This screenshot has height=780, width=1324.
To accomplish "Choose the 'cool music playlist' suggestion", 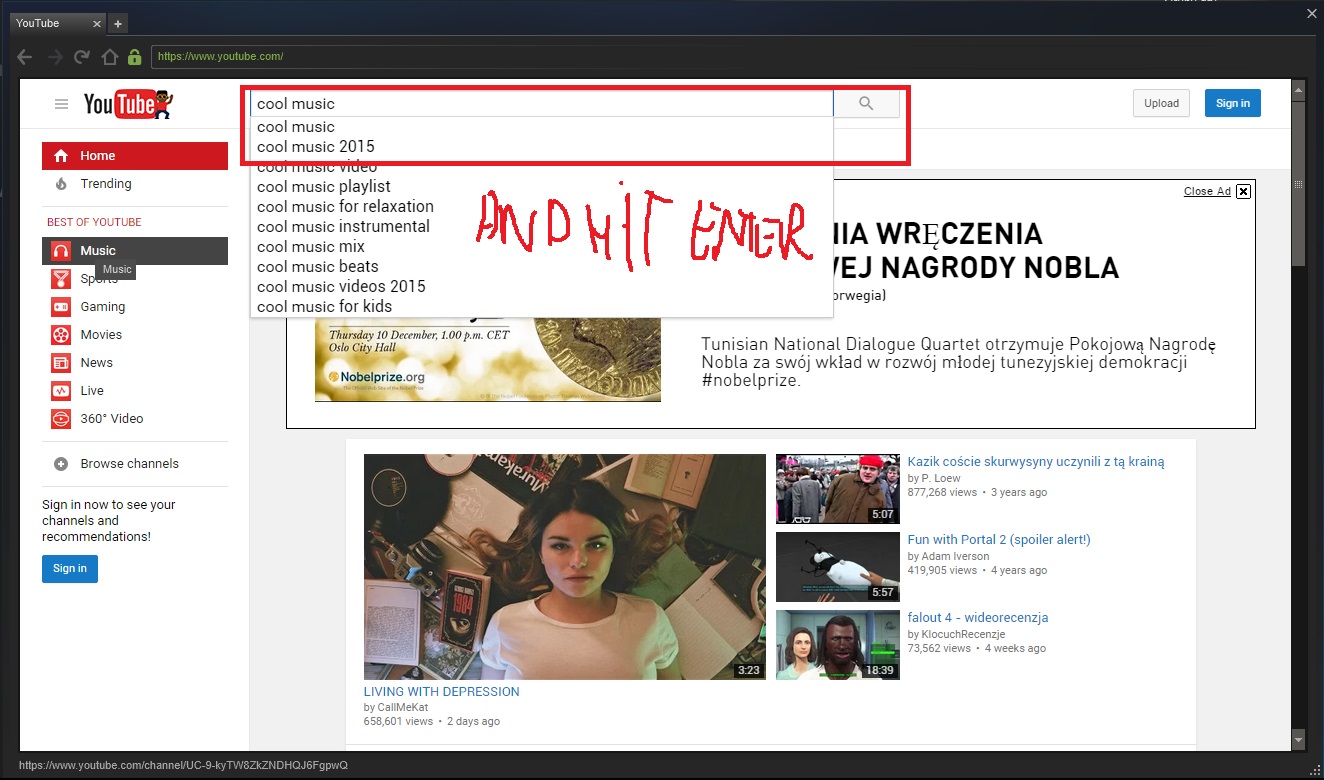I will [x=541, y=187].
